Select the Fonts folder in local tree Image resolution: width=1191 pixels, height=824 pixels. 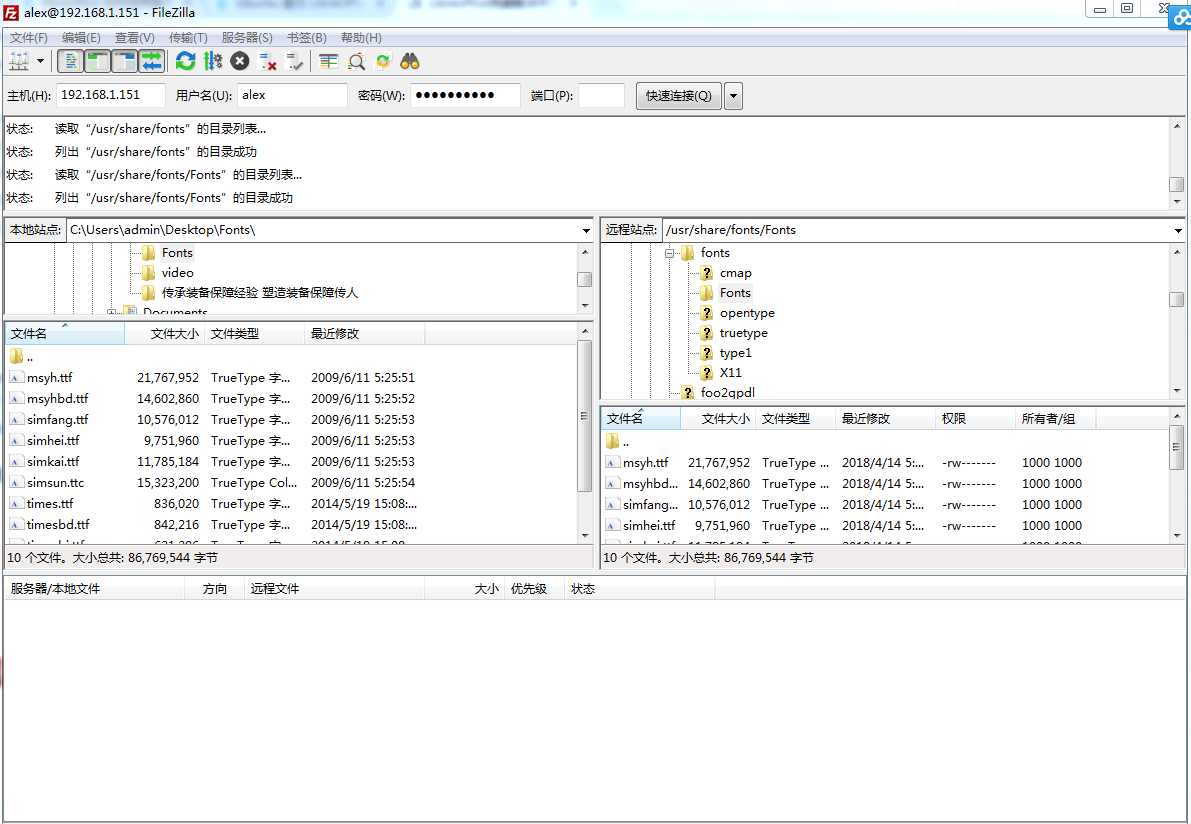coord(177,253)
